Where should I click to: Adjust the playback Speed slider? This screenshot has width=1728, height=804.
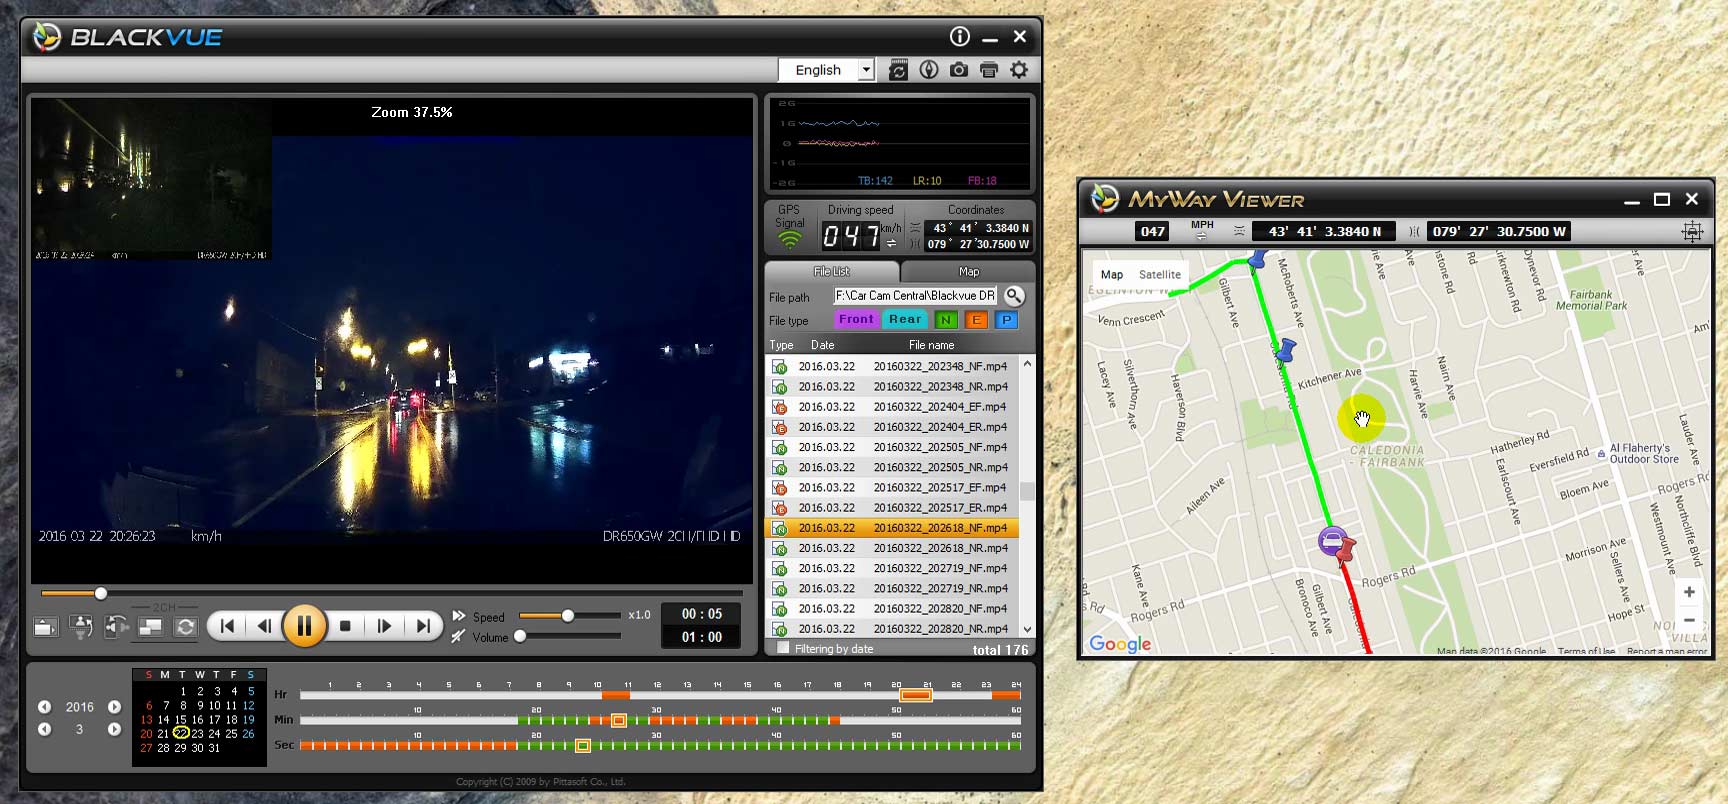pyautogui.click(x=567, y=615)
